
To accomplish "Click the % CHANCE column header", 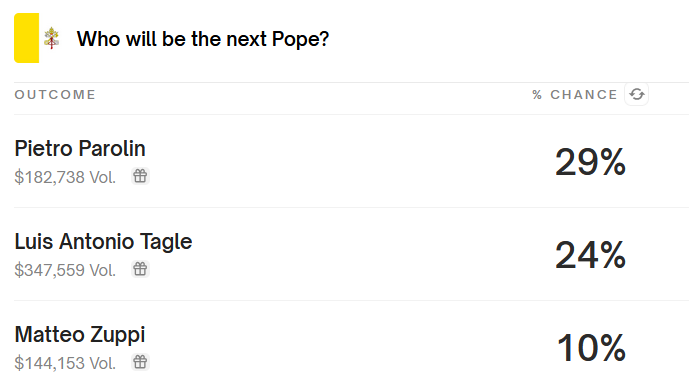I will (575, 94).
